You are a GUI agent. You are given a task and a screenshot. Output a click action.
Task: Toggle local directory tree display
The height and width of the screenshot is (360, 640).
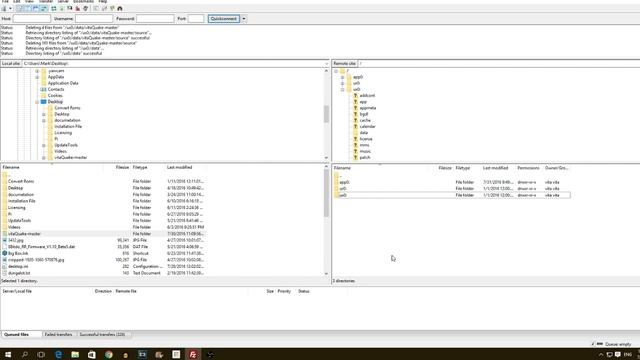(x=28, y=8)
